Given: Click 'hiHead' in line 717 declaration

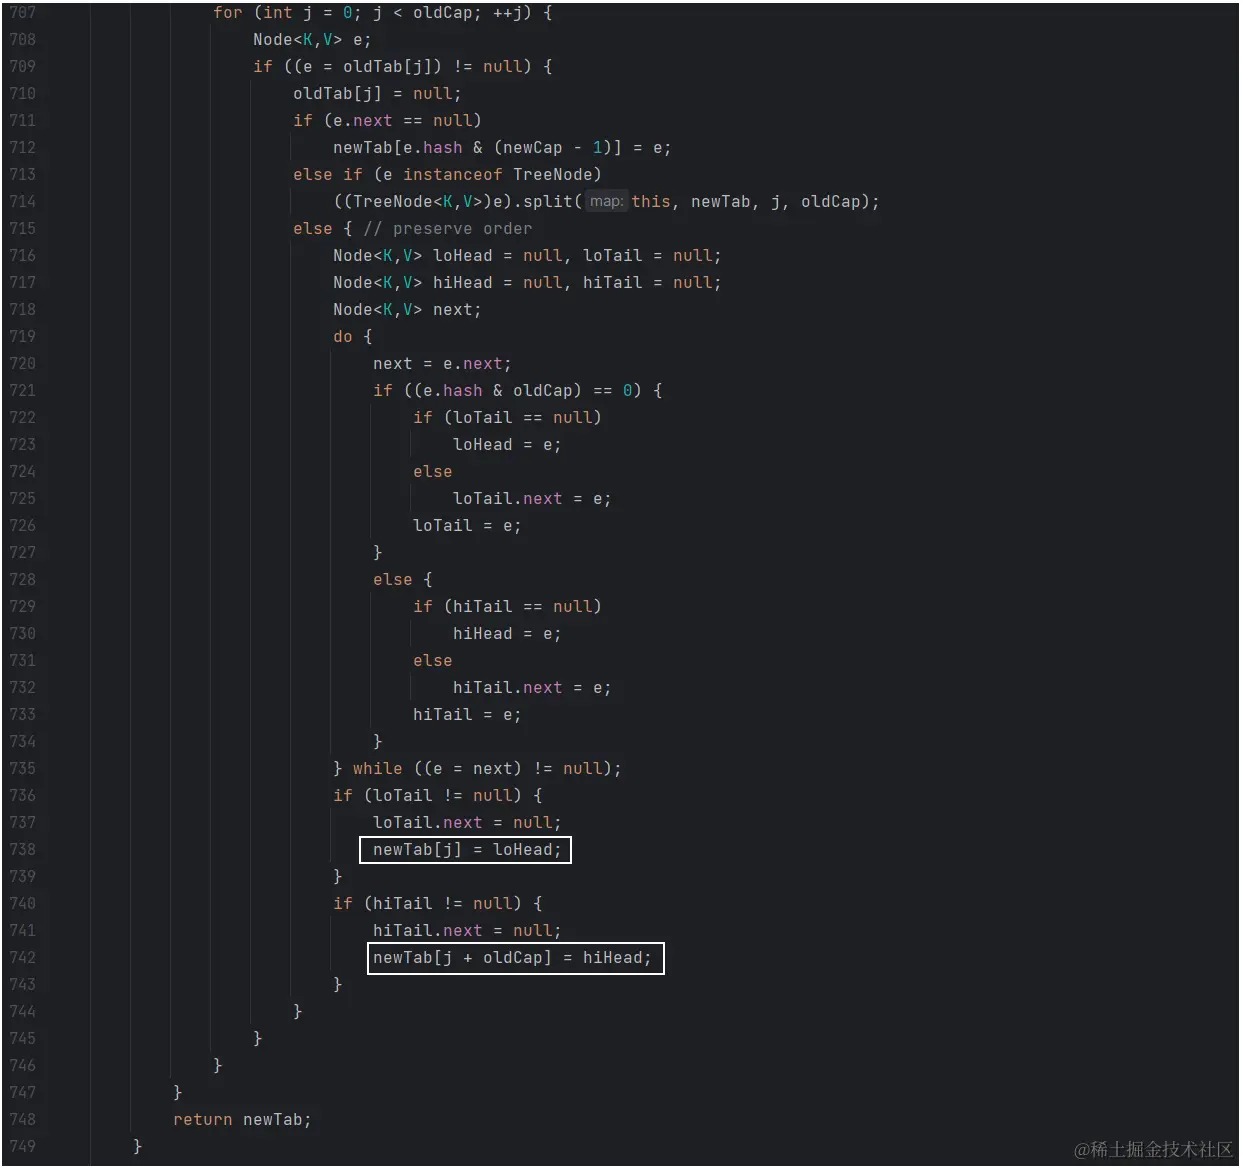Looking at the screenshot, I should coord(462,283).
